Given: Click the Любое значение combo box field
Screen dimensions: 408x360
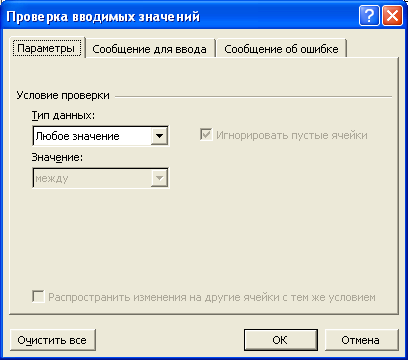Looking at the screenshot, I should tap(101, 136).
